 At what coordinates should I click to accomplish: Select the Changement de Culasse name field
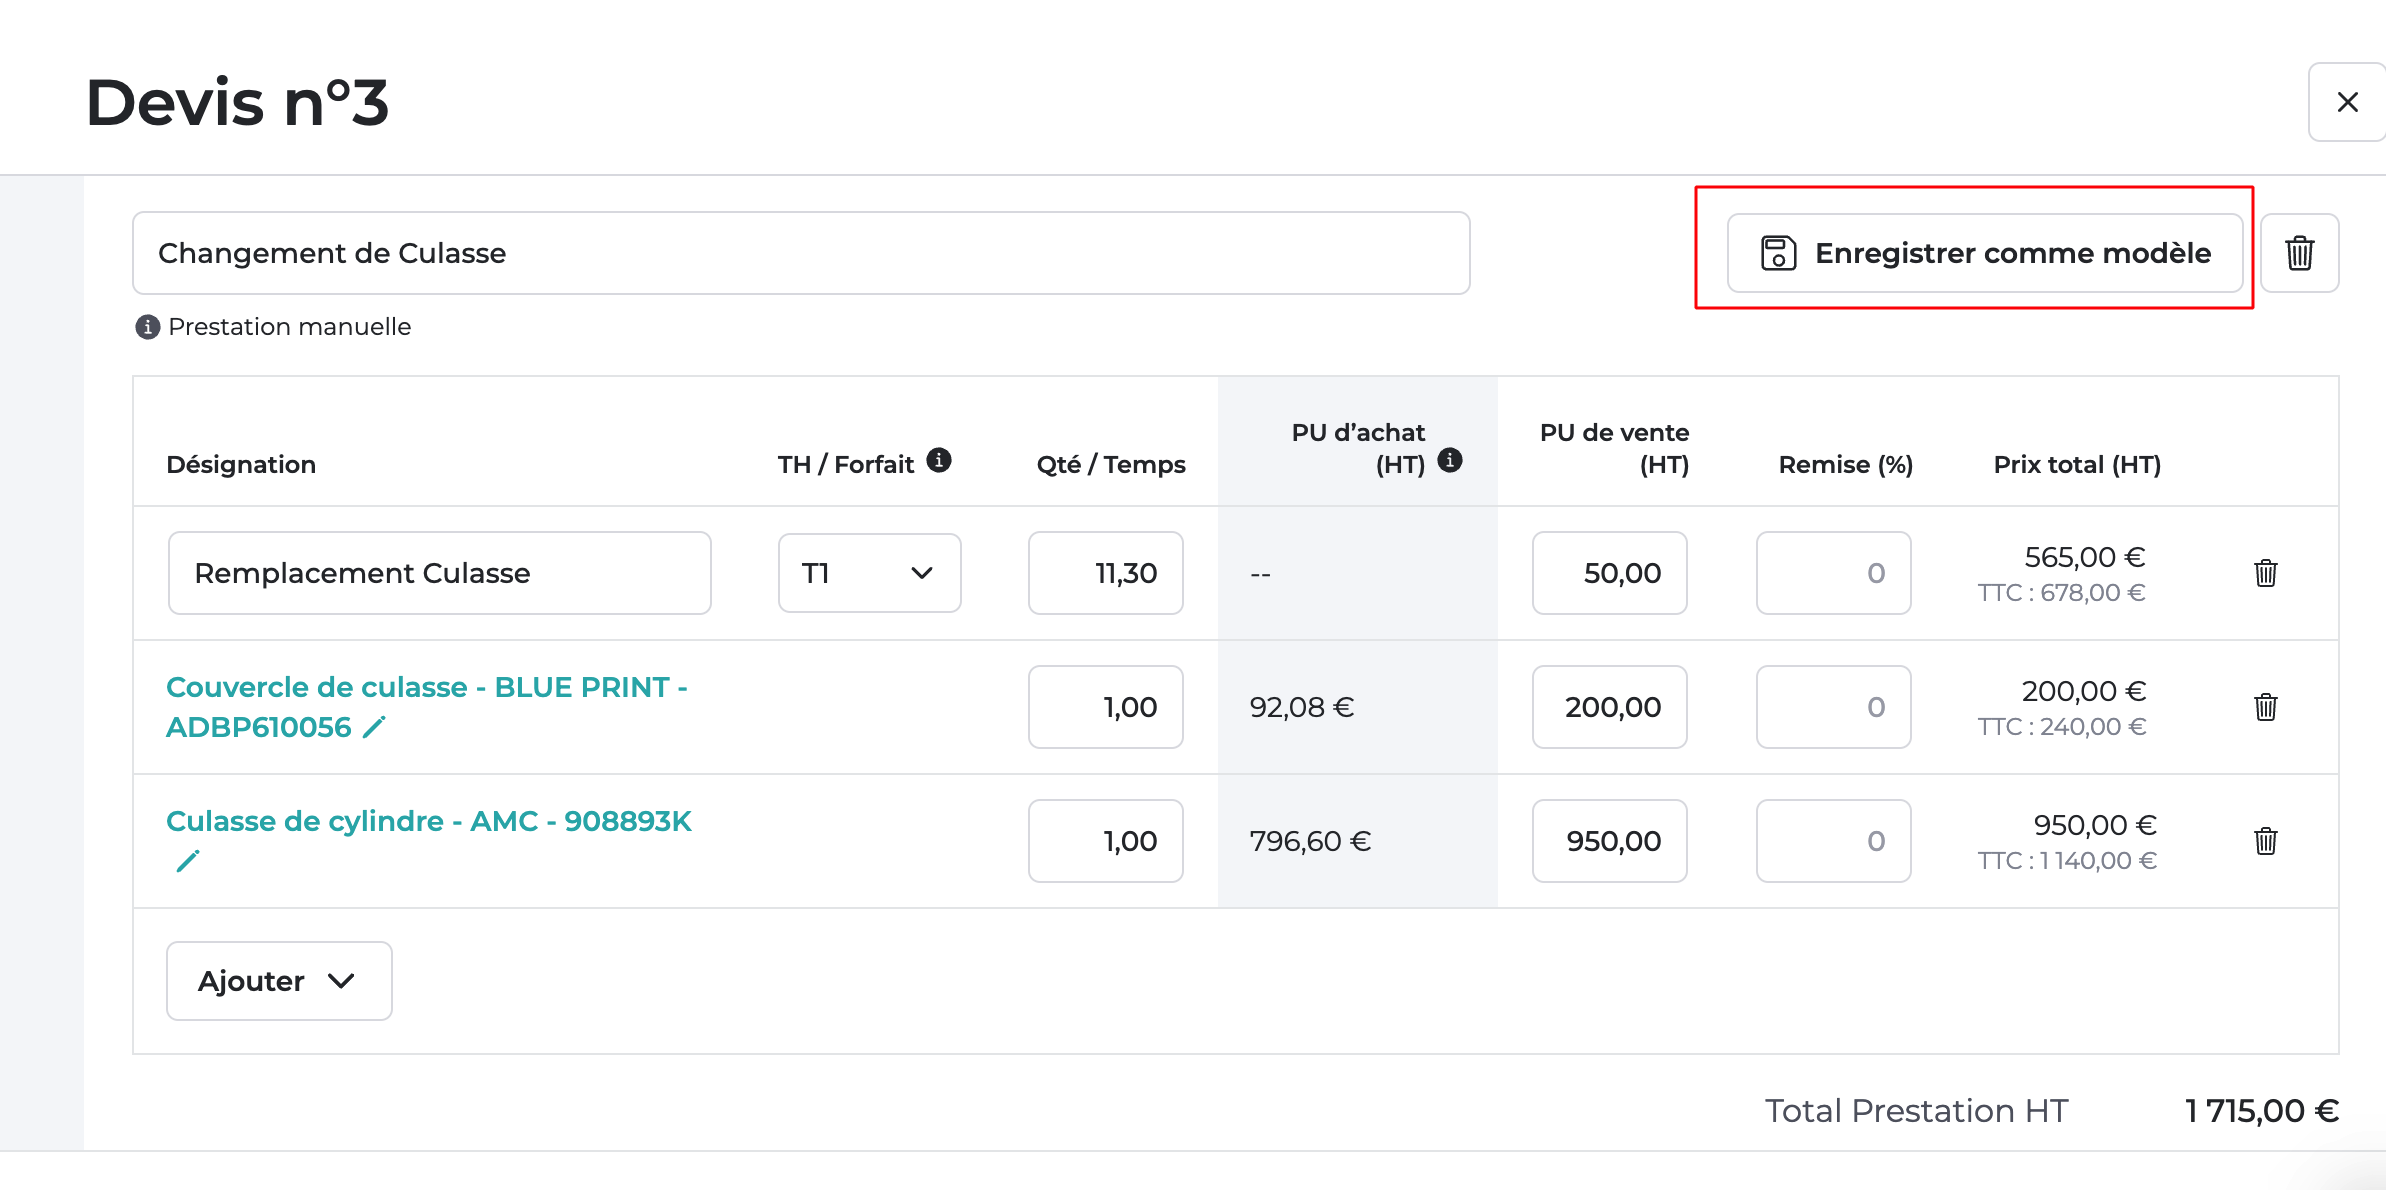pos(800,253)
